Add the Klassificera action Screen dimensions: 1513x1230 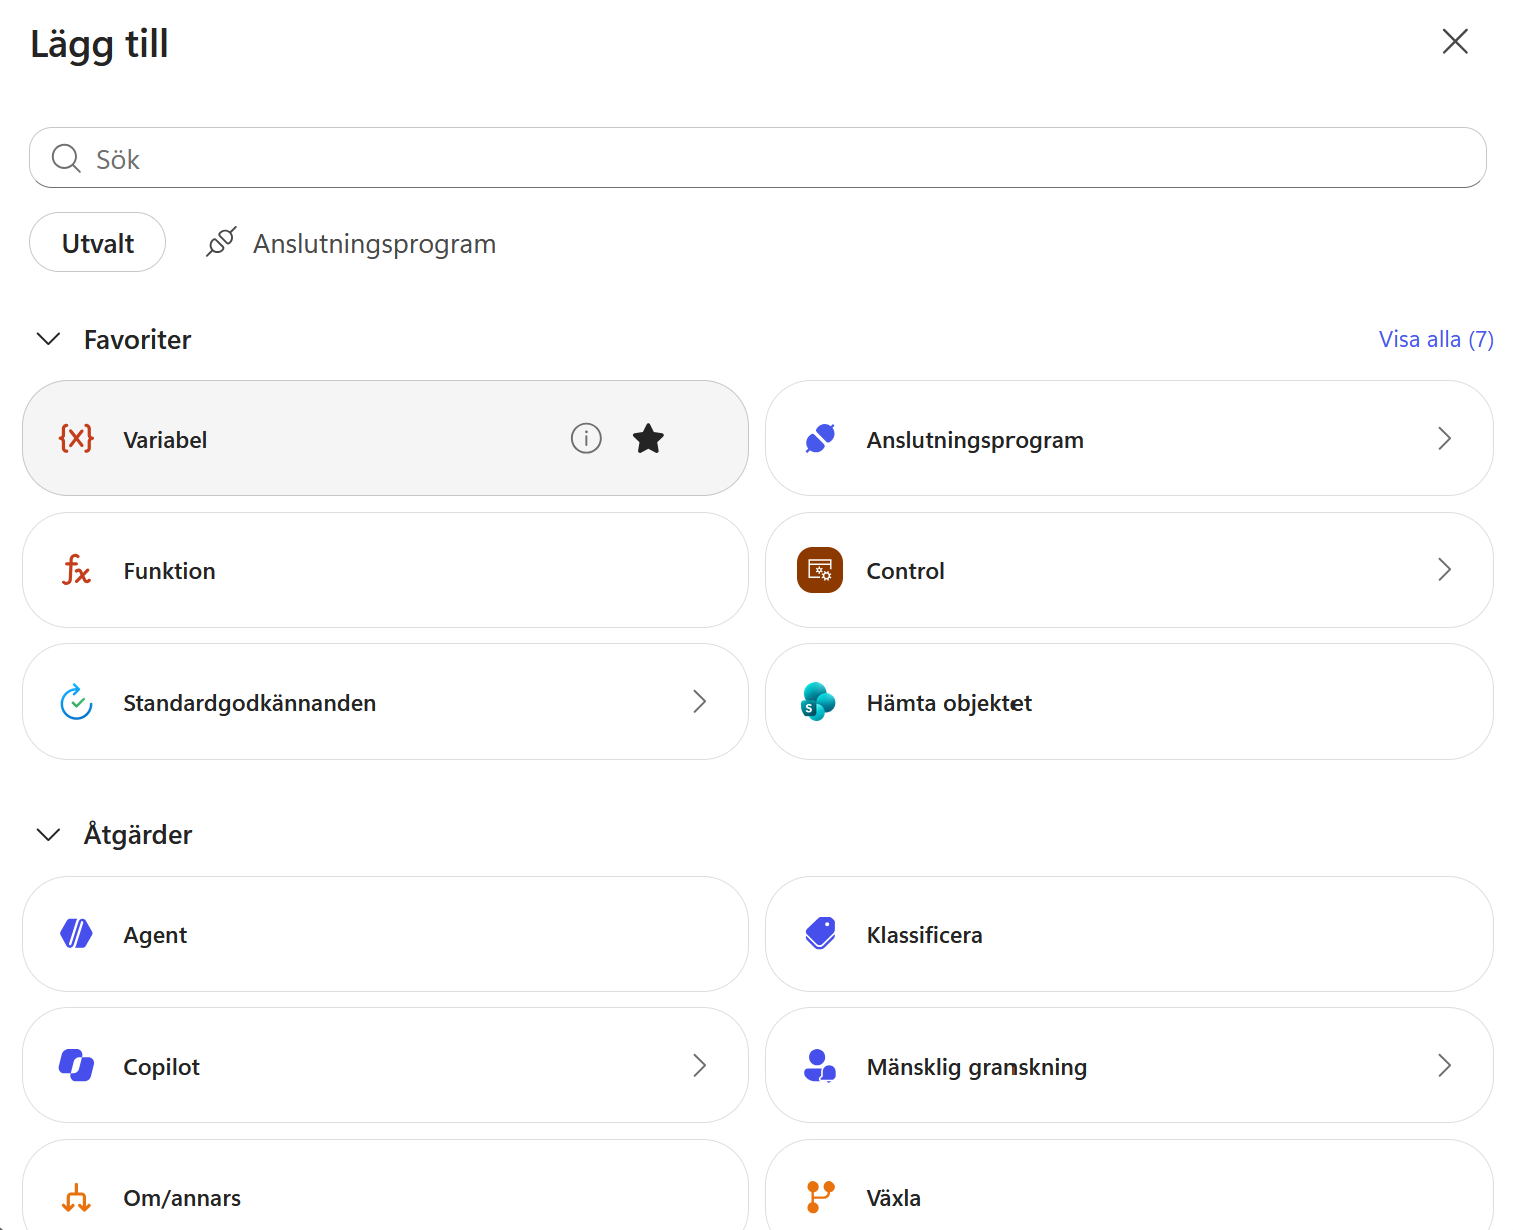[x=1129, y=934]
